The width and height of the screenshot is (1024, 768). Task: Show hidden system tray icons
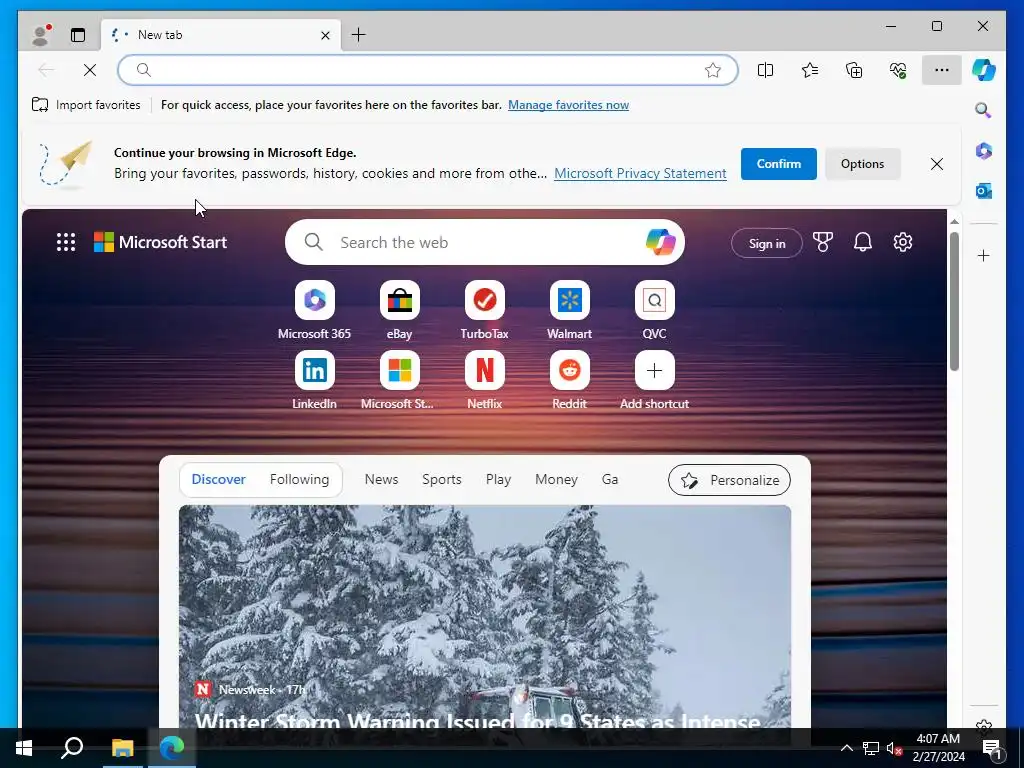(846, 748)
